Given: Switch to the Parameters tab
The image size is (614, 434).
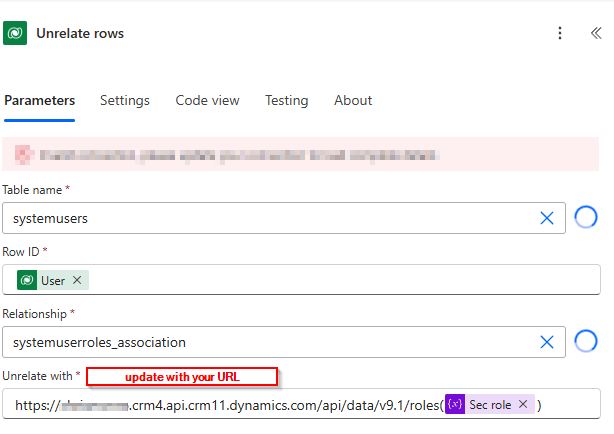Looking at the screenshot, I should click(39, 101).
